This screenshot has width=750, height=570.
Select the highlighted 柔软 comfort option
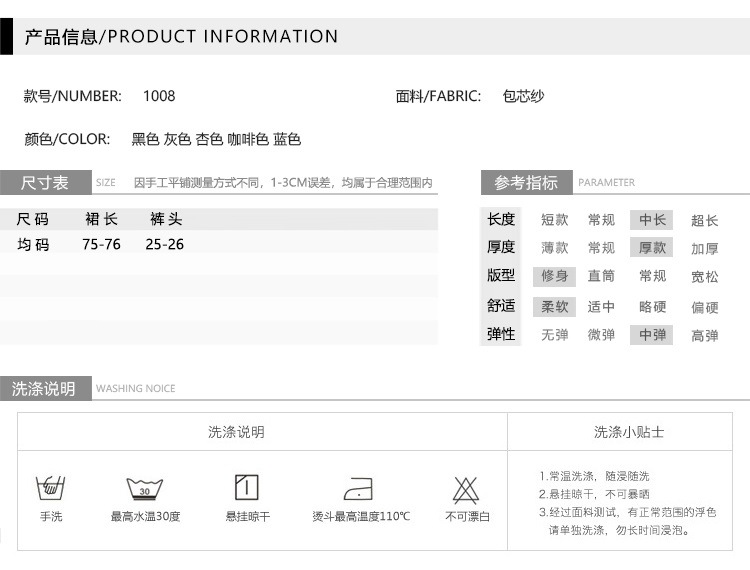[x=554, y=307]
